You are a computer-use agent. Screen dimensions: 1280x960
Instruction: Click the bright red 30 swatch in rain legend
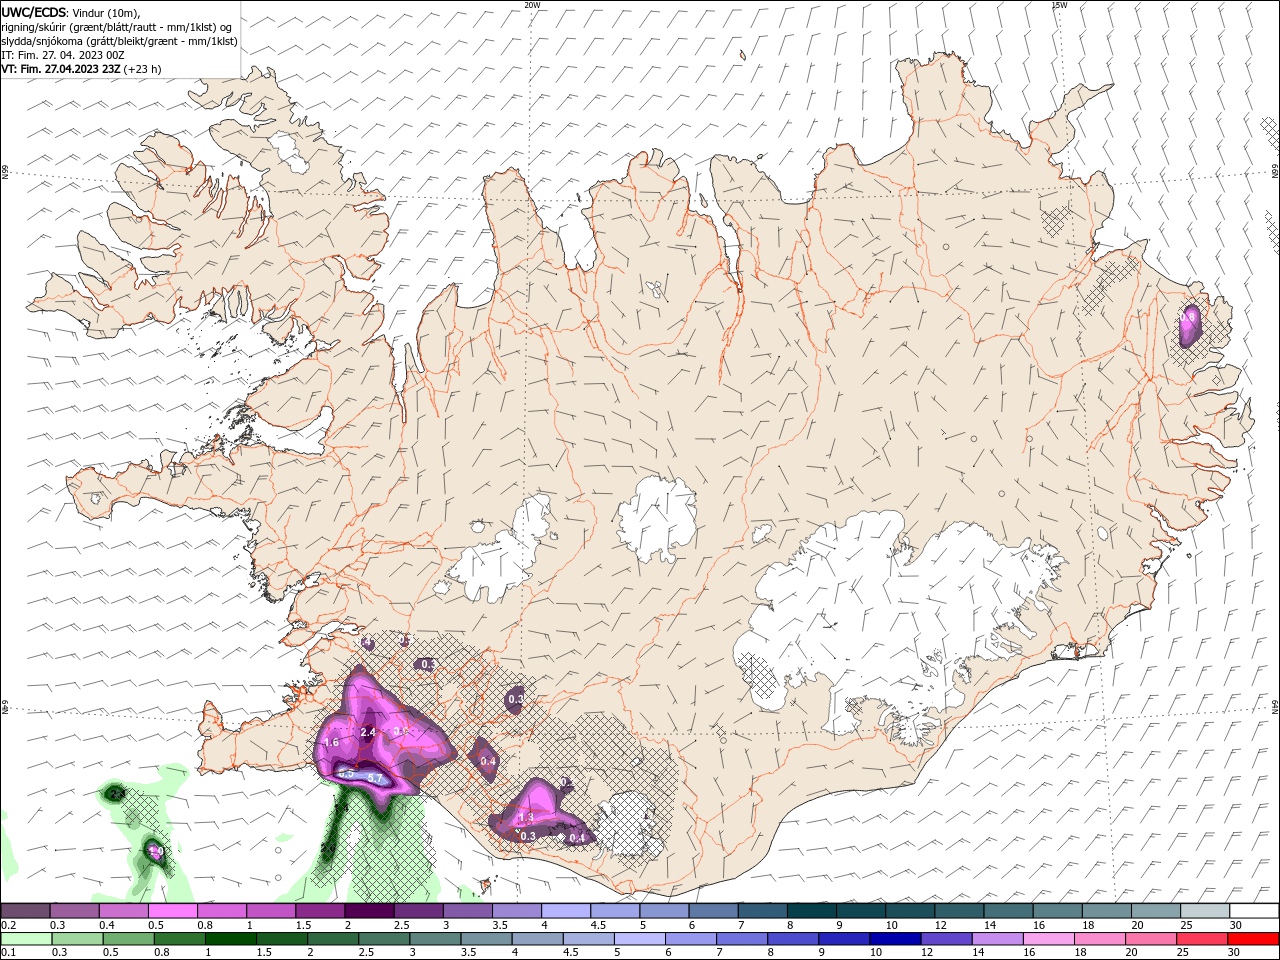coord(1252,939)
